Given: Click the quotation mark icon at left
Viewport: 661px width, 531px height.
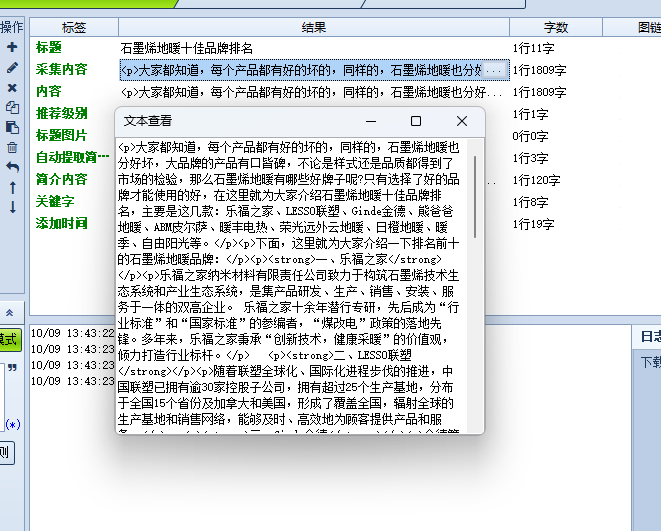Looking at the screenshot, I should 12,368.
